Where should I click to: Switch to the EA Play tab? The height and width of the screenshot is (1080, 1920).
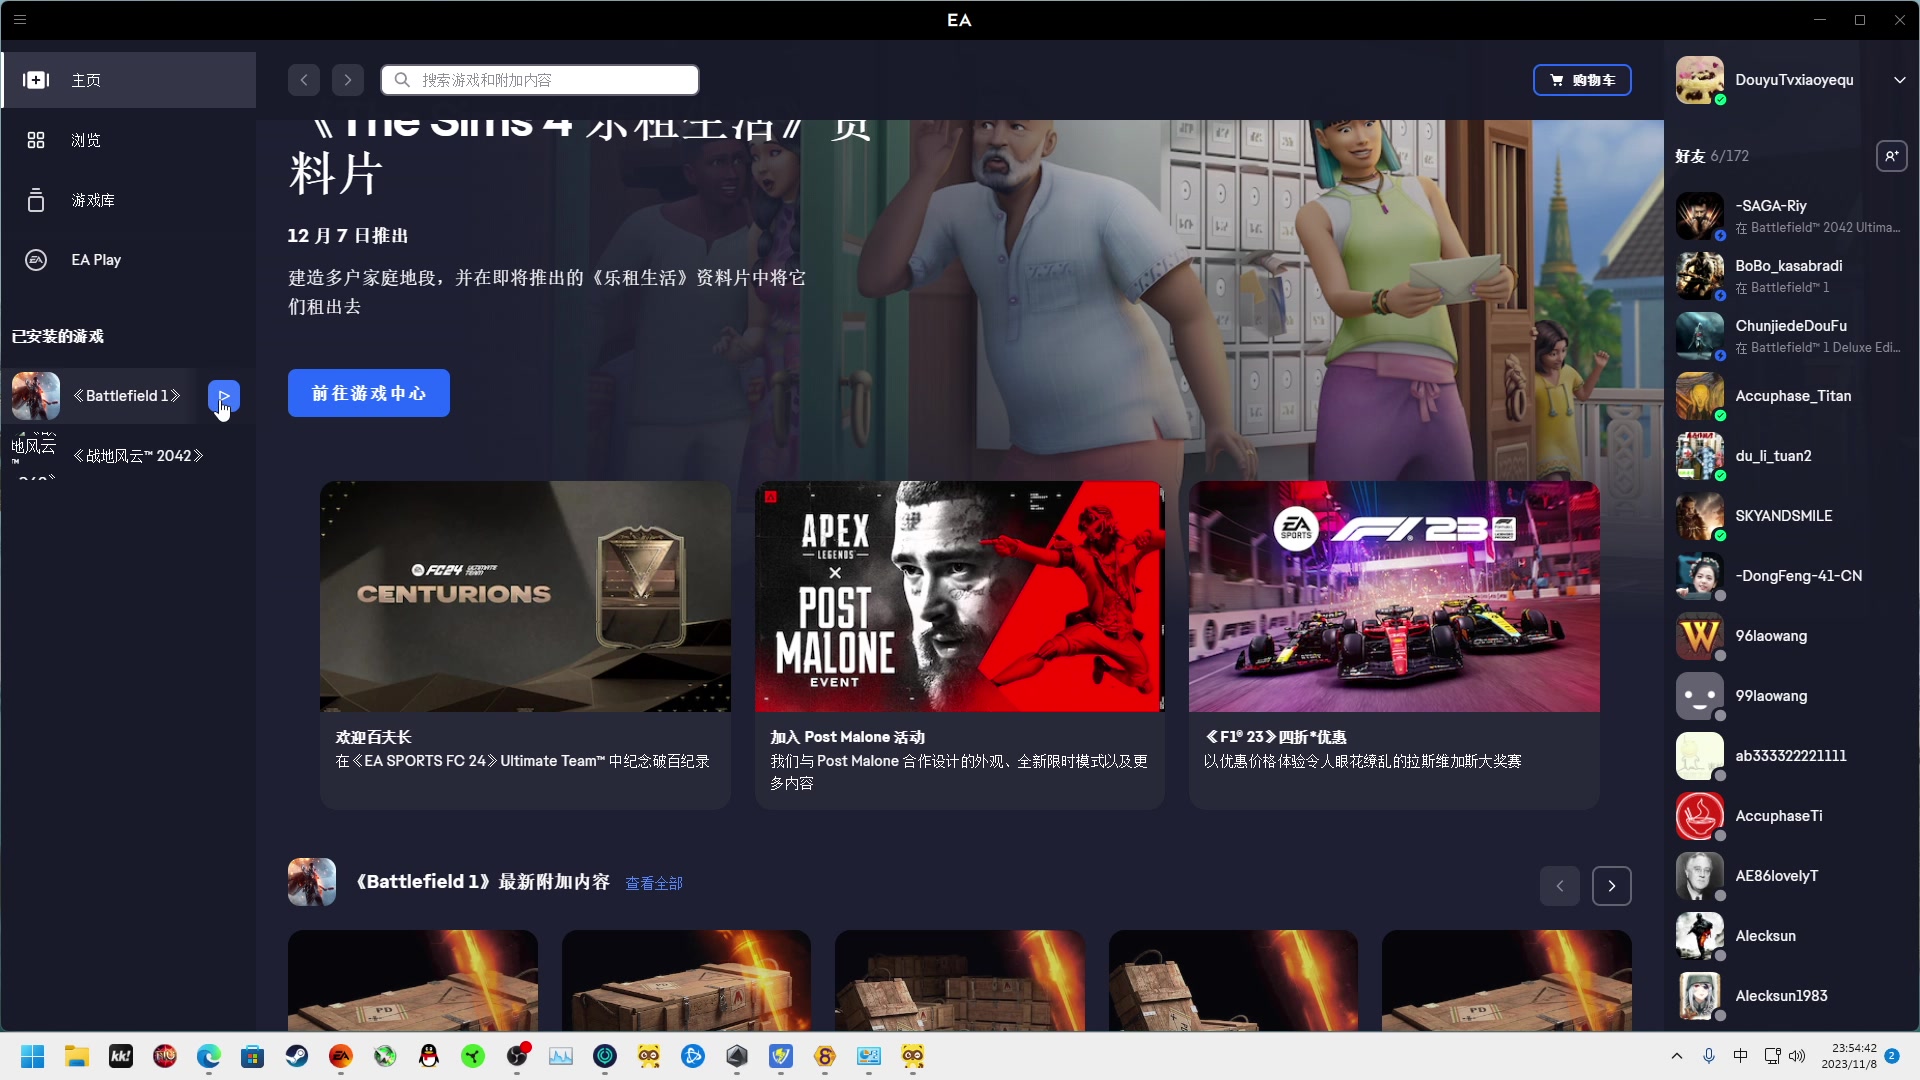129,260
